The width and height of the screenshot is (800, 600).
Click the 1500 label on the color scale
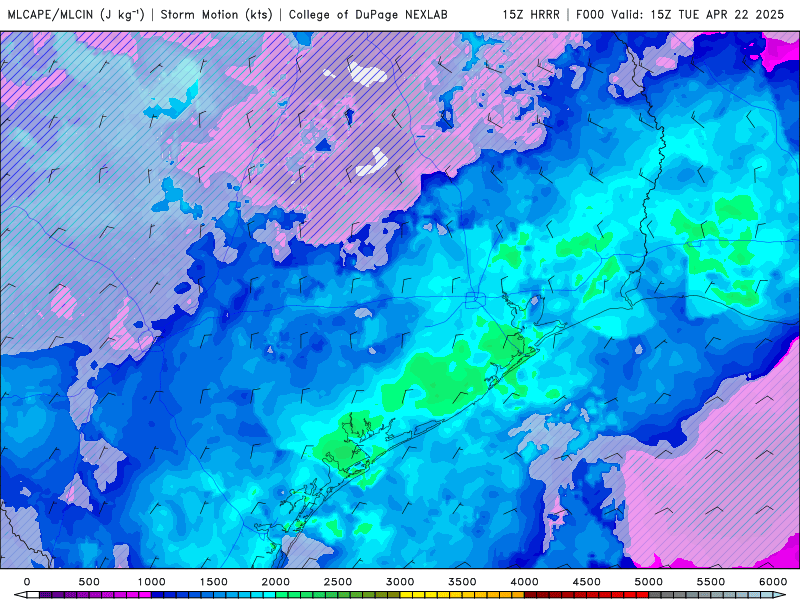click(x=213, y=582)
